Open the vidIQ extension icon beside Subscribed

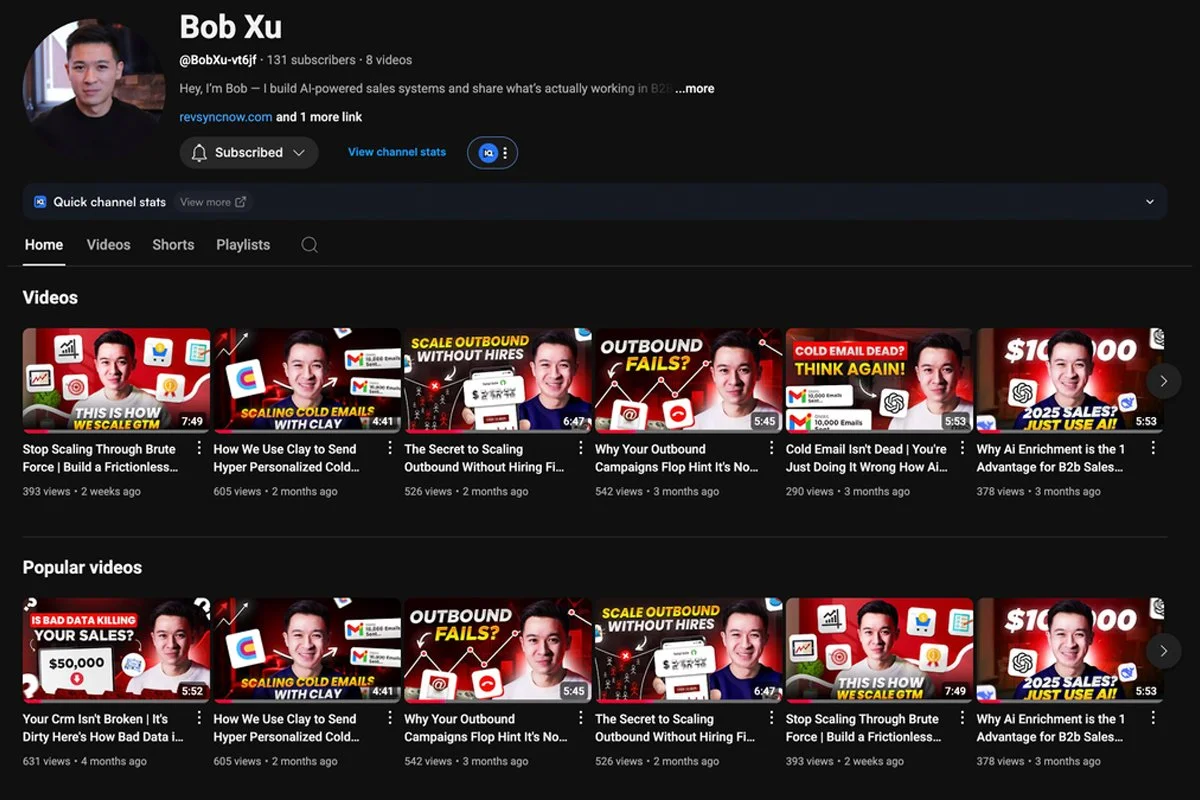point(487,152)
